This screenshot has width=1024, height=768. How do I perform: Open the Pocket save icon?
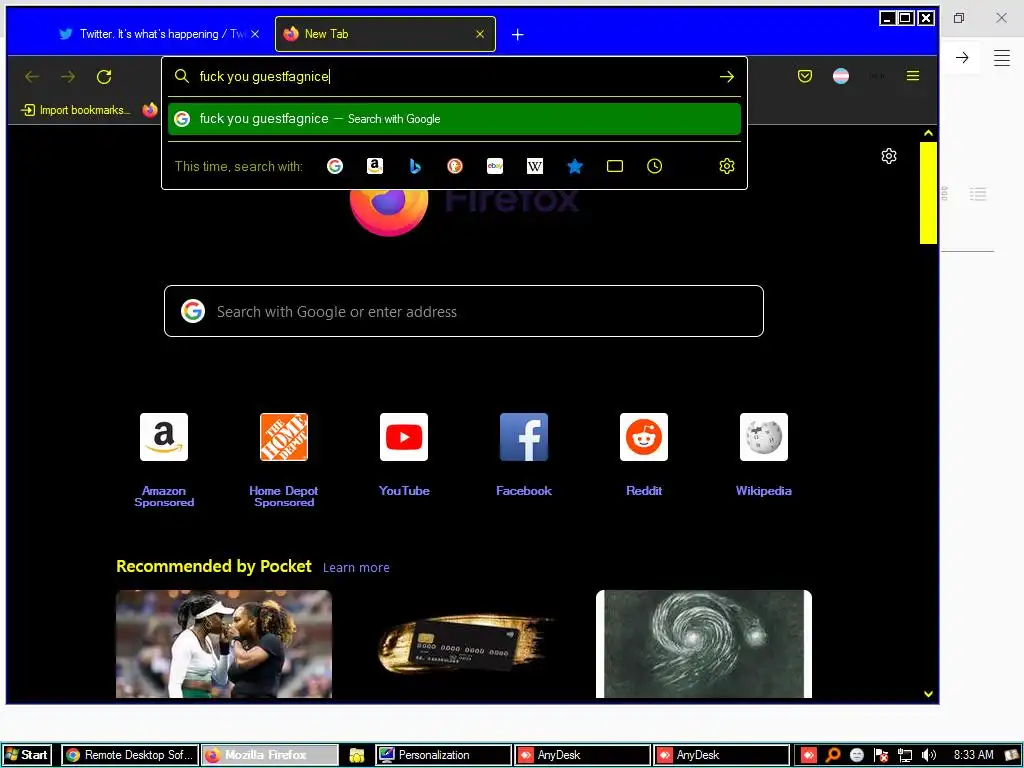805,76
